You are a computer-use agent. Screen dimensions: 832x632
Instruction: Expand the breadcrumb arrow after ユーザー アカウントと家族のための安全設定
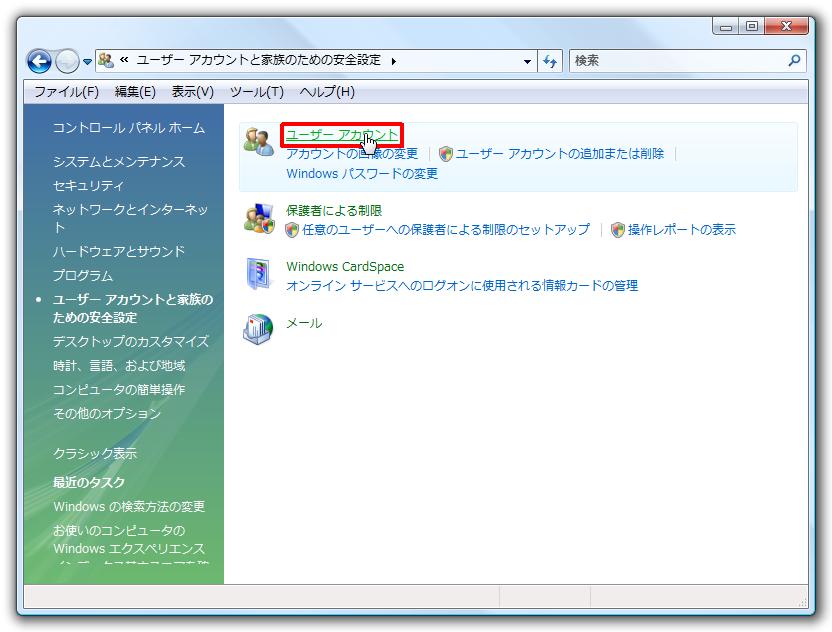point(394,61)
